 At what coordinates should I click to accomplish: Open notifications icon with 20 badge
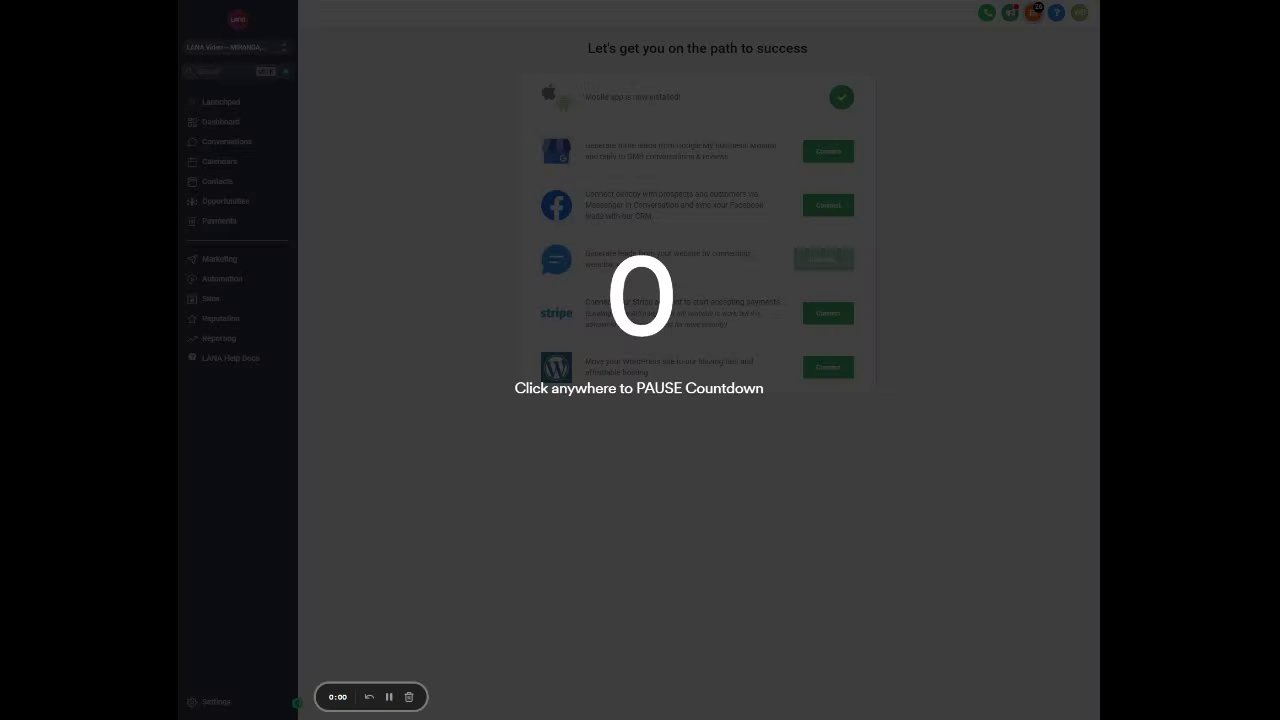[1033, 13]
